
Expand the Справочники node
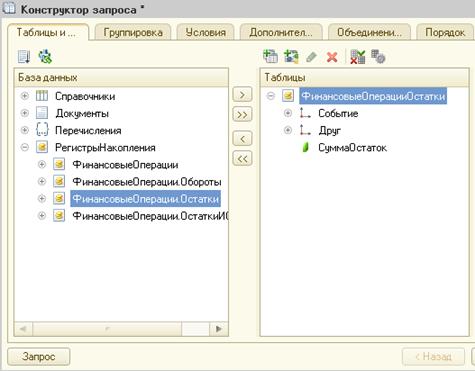[25, 96]
